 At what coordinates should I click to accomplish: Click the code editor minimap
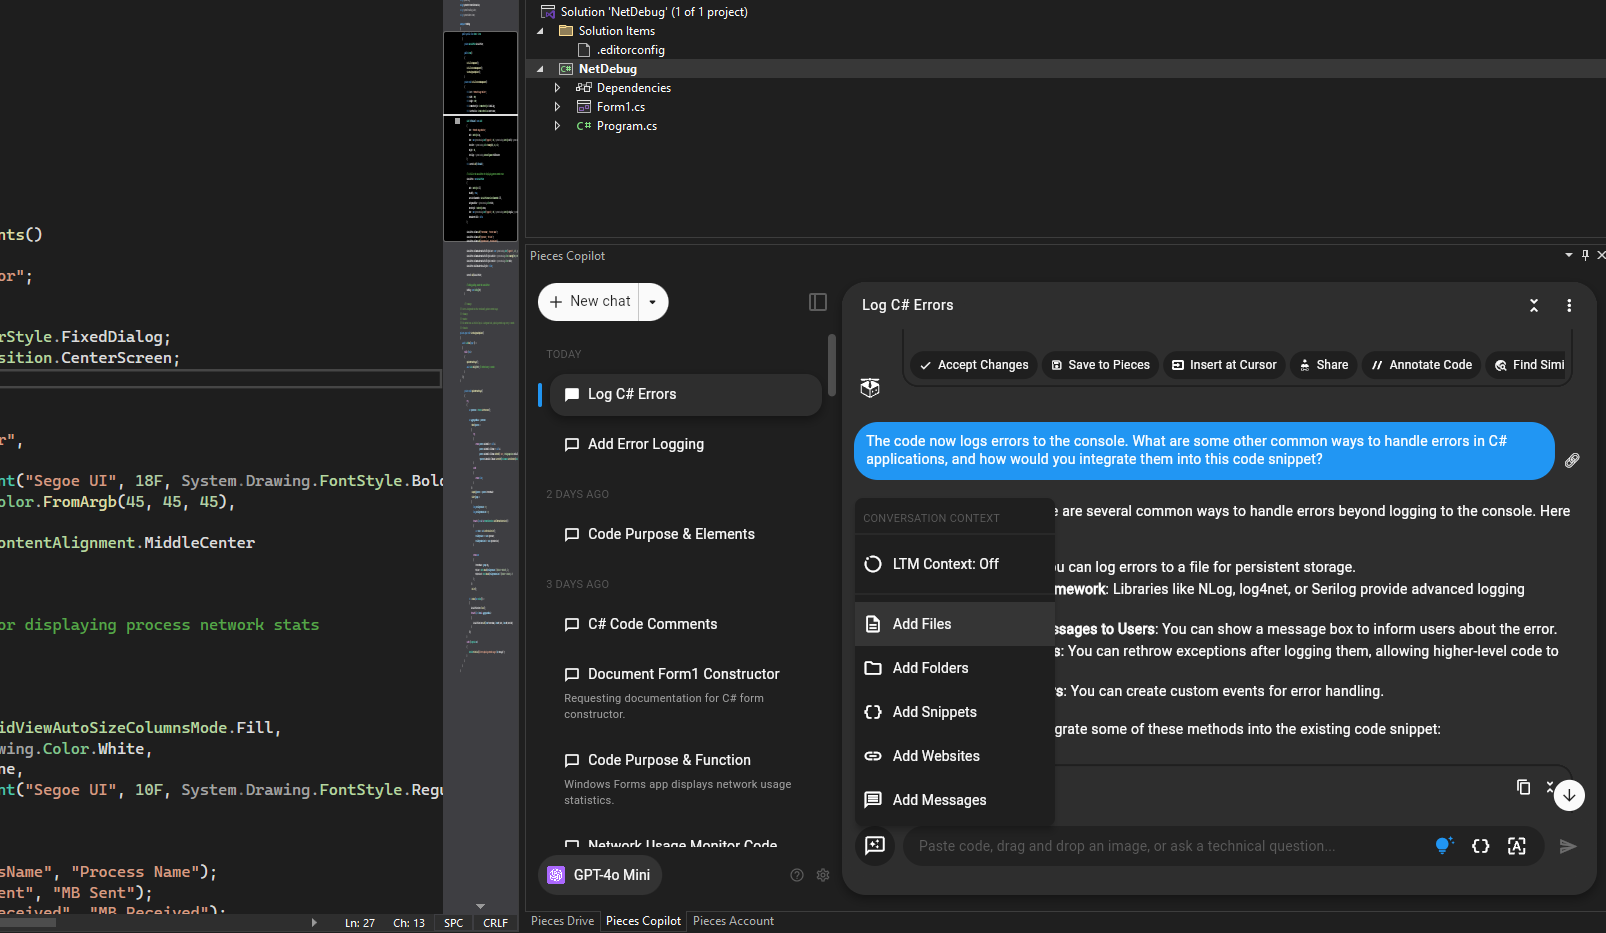click(481, 450)
